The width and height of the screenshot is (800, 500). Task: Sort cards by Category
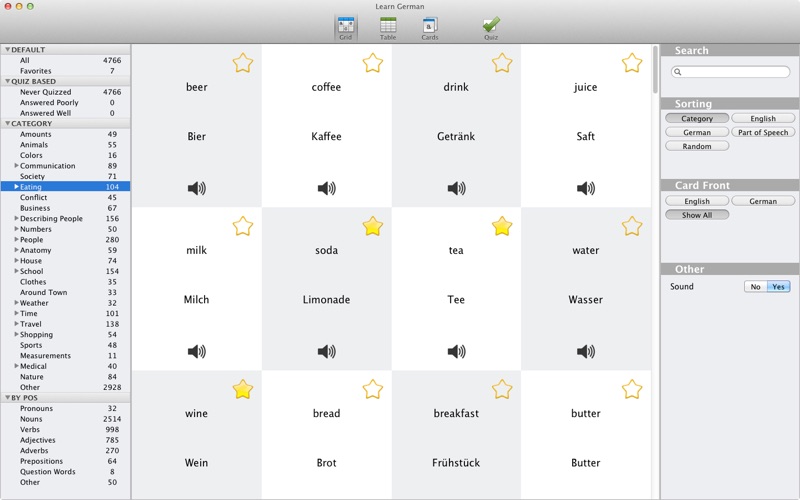click(x=697, y=118)
